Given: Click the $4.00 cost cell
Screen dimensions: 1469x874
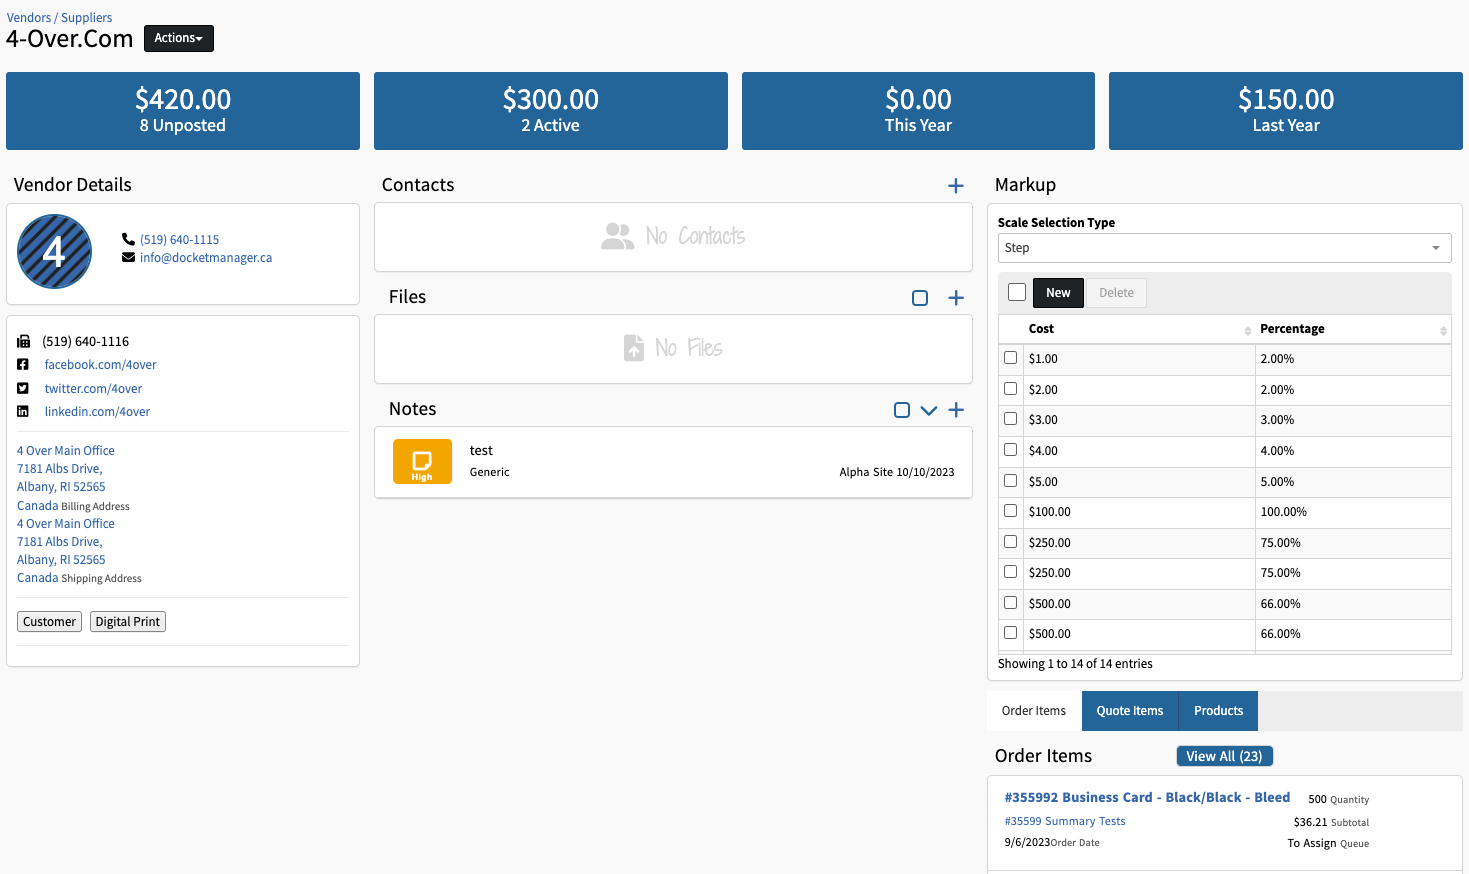Looking at the screenshot, I should [1140, 451].
